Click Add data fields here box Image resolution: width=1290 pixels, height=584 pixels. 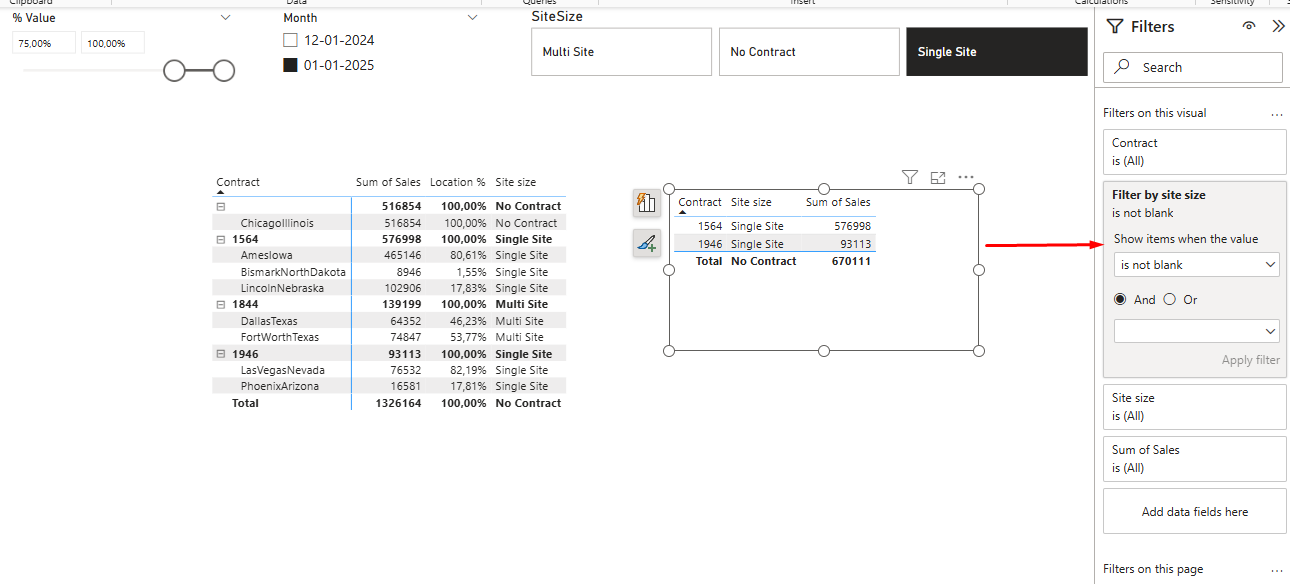click(x=1195, y=511)
